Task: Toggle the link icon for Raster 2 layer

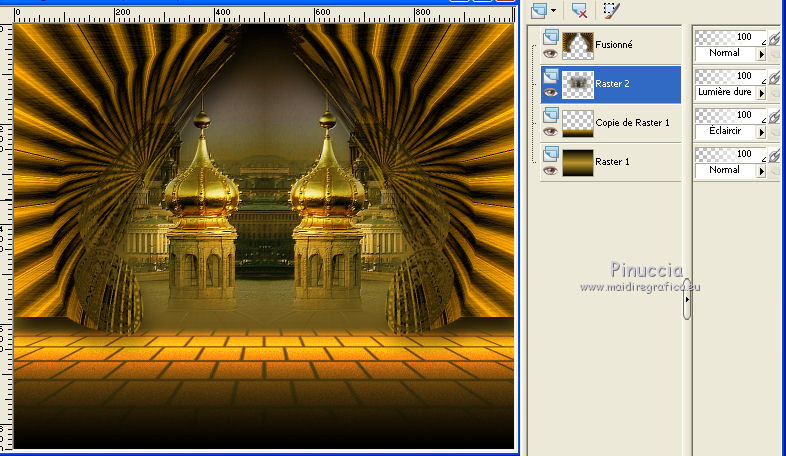Action: point(774,77)
